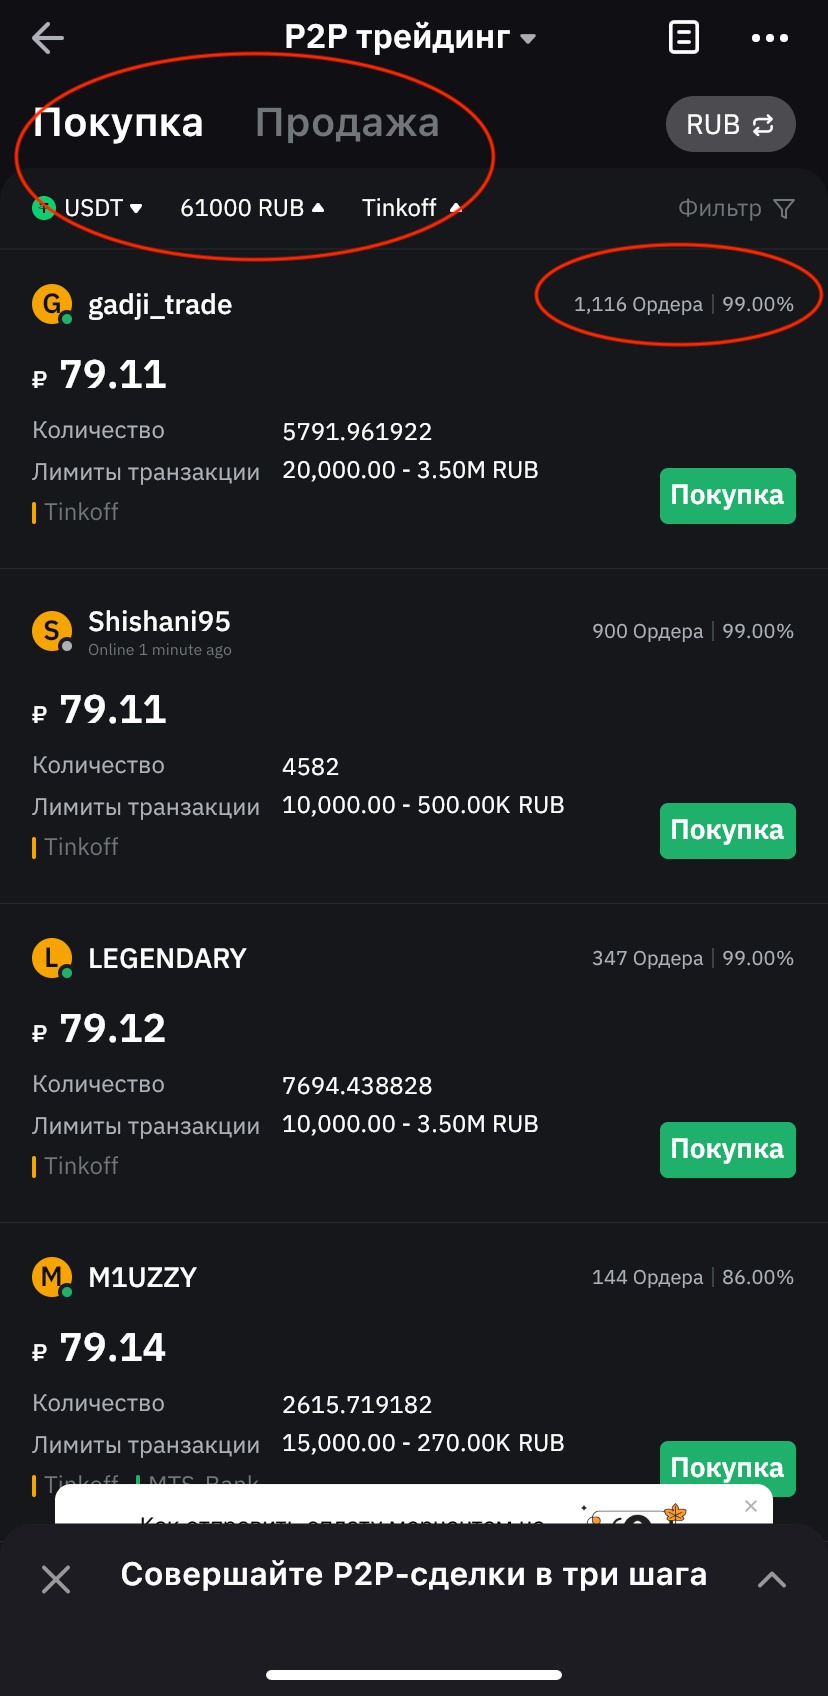Tap LEGENDARY's avatar icon

pos(52,958)
